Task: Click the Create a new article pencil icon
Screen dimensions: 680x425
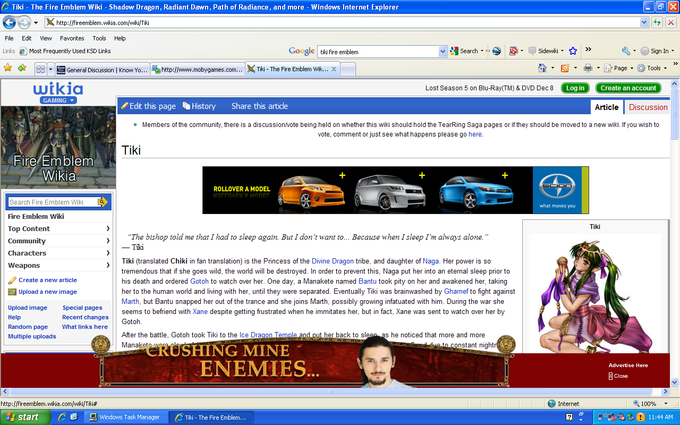Action: (x=12, y=280)
